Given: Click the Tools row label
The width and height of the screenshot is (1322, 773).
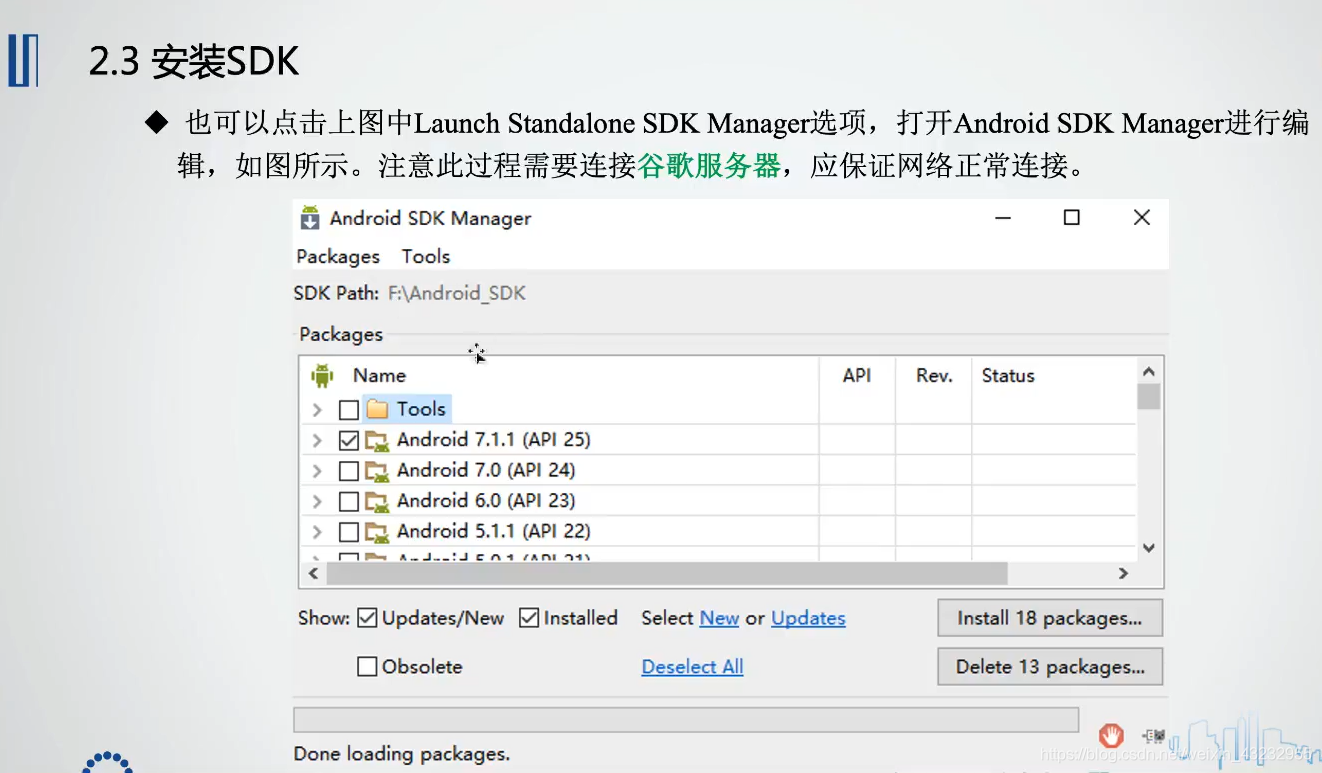Looking at the screenshot, I should click(421, 409).
